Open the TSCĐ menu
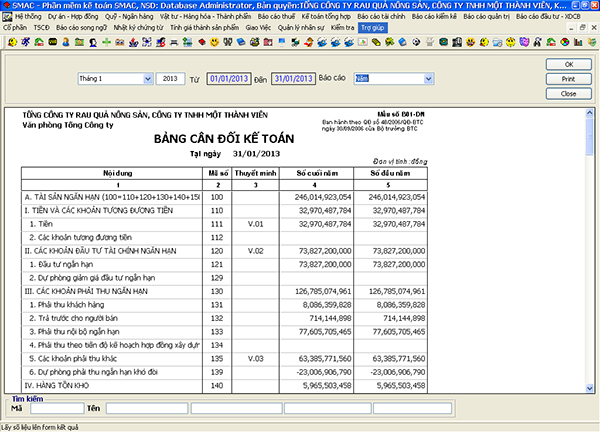 click(41, 28)
